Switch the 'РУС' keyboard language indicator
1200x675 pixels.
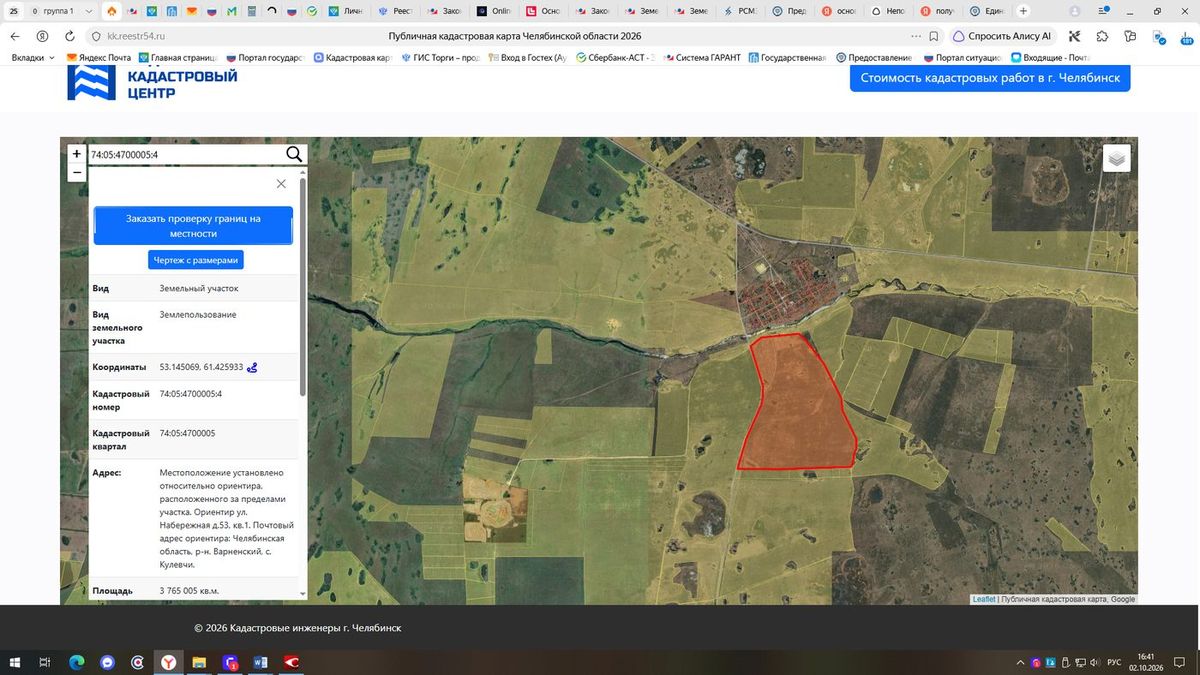1113,662
